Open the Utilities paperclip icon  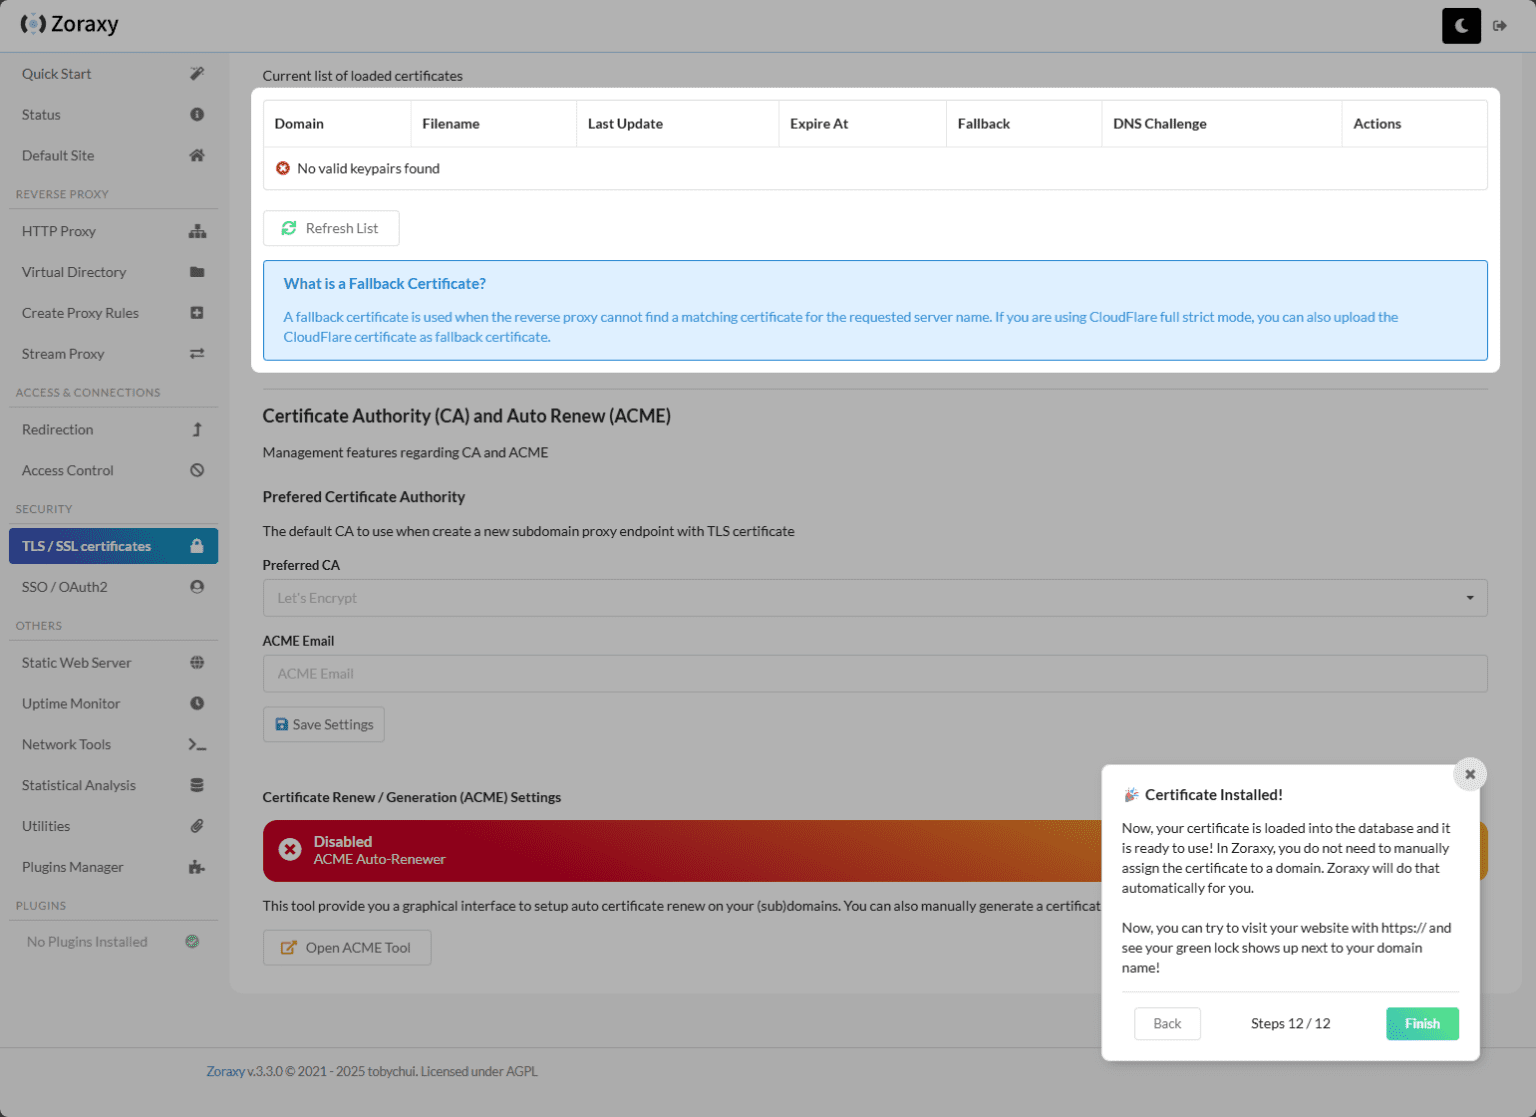tap(197, 826)
